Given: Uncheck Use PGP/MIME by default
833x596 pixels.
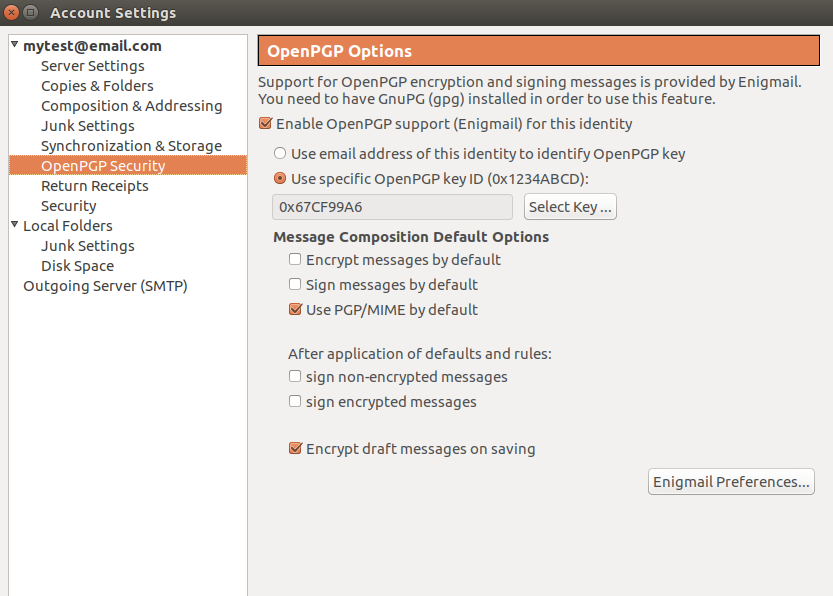Looking at the screenshot, I should [x=295, y=309].
